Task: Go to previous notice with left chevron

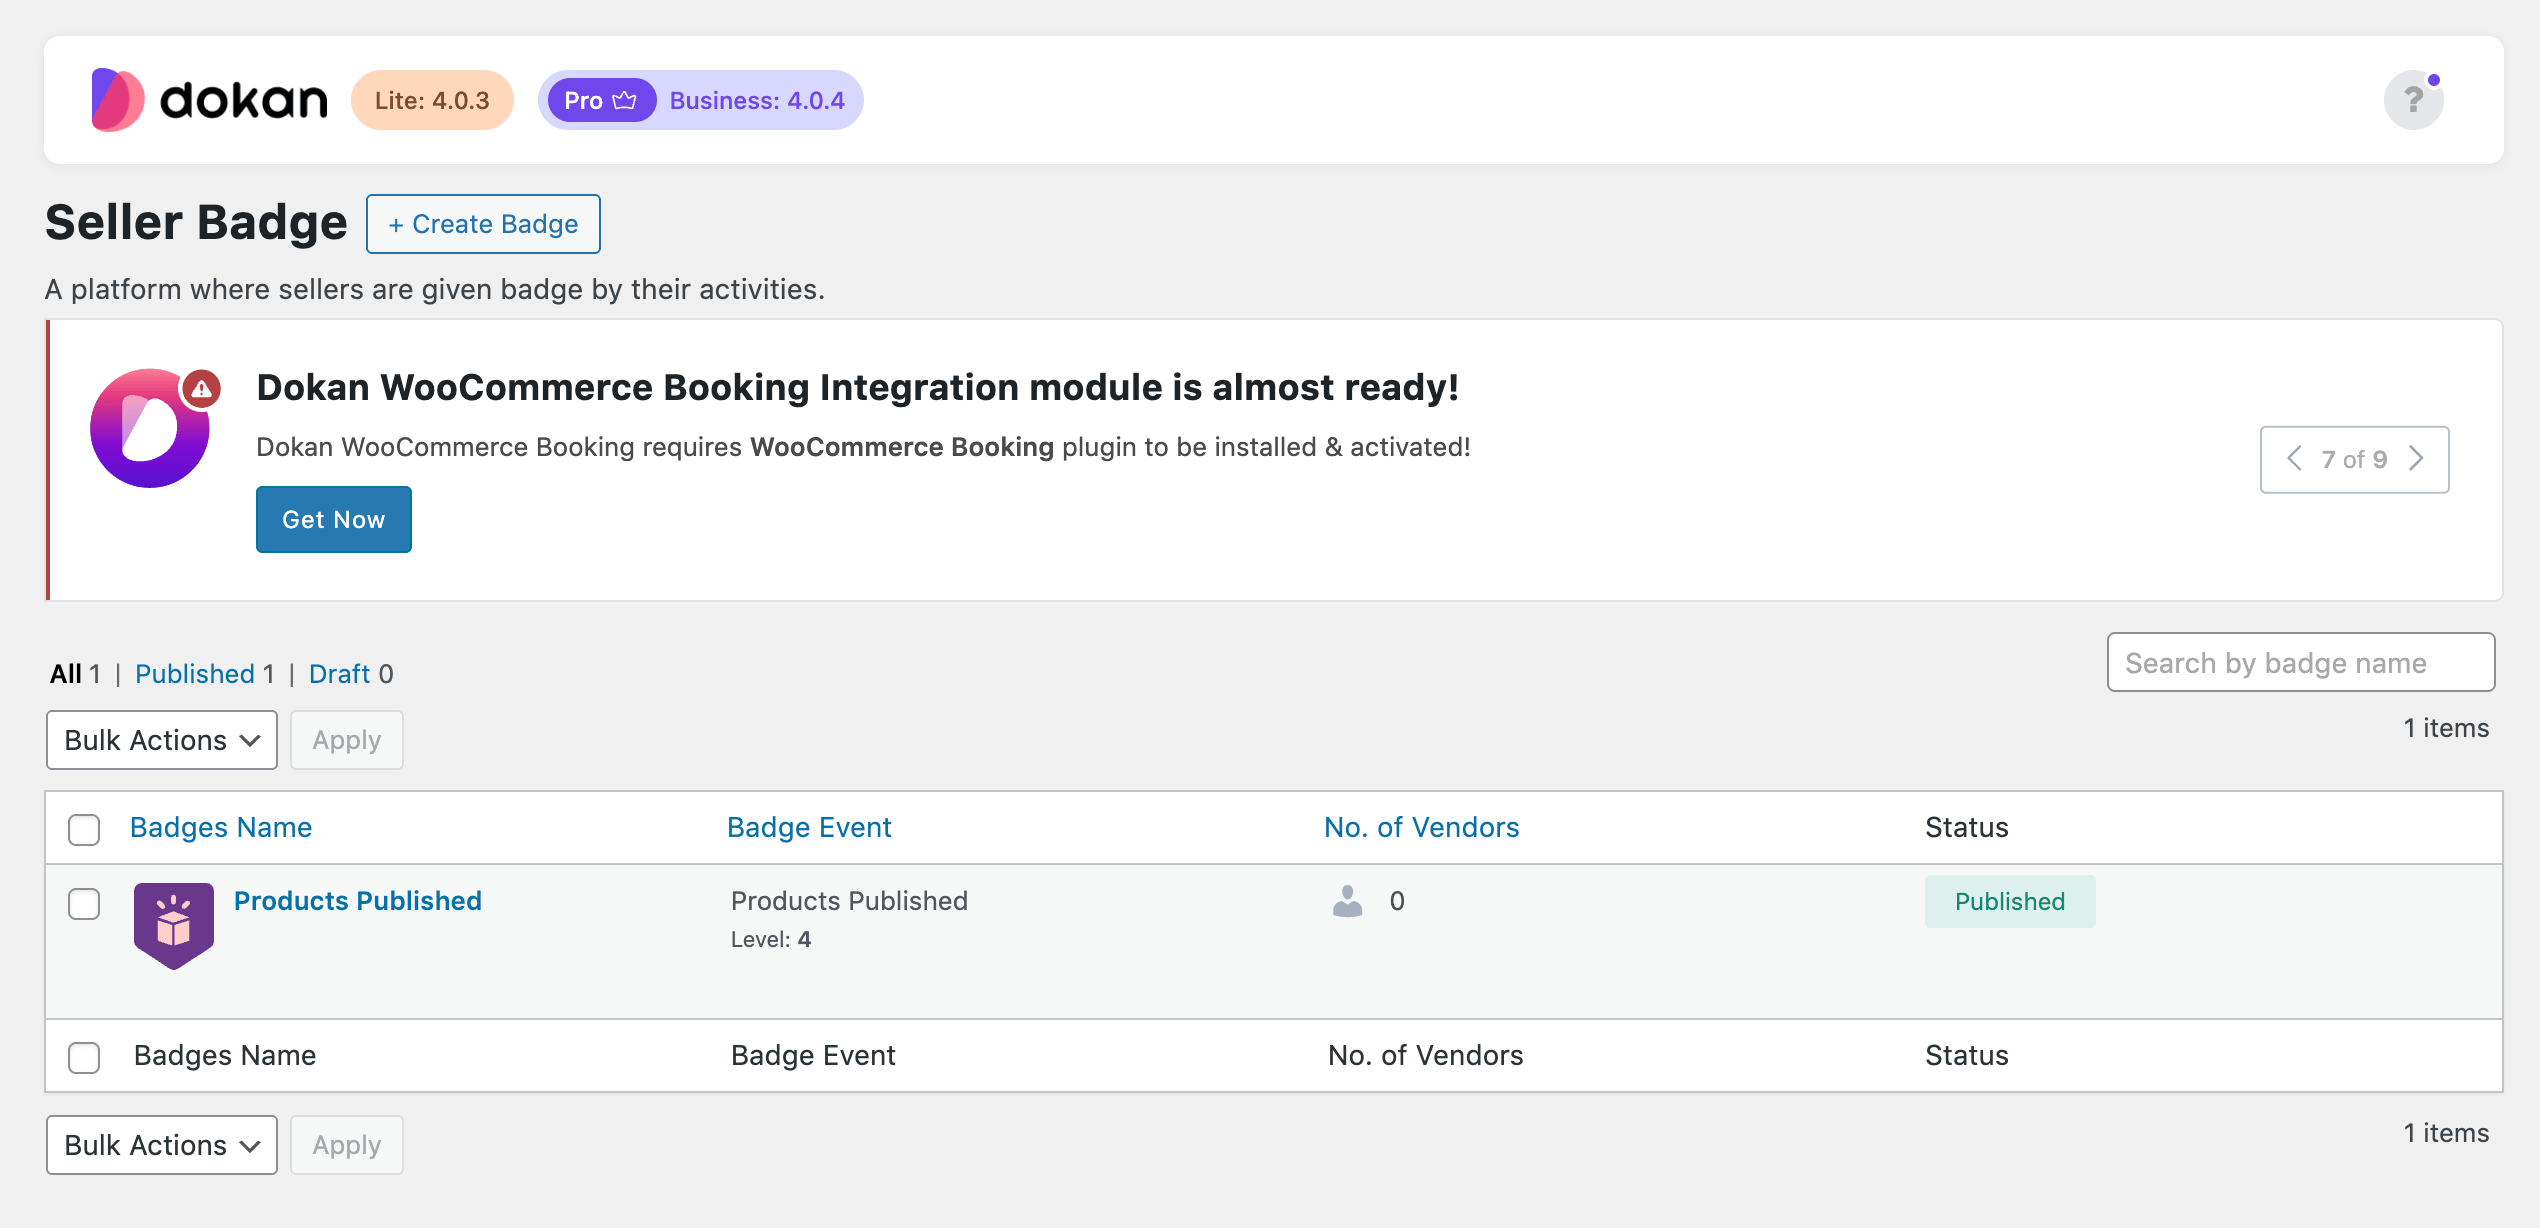Action: click(2295, 459)
